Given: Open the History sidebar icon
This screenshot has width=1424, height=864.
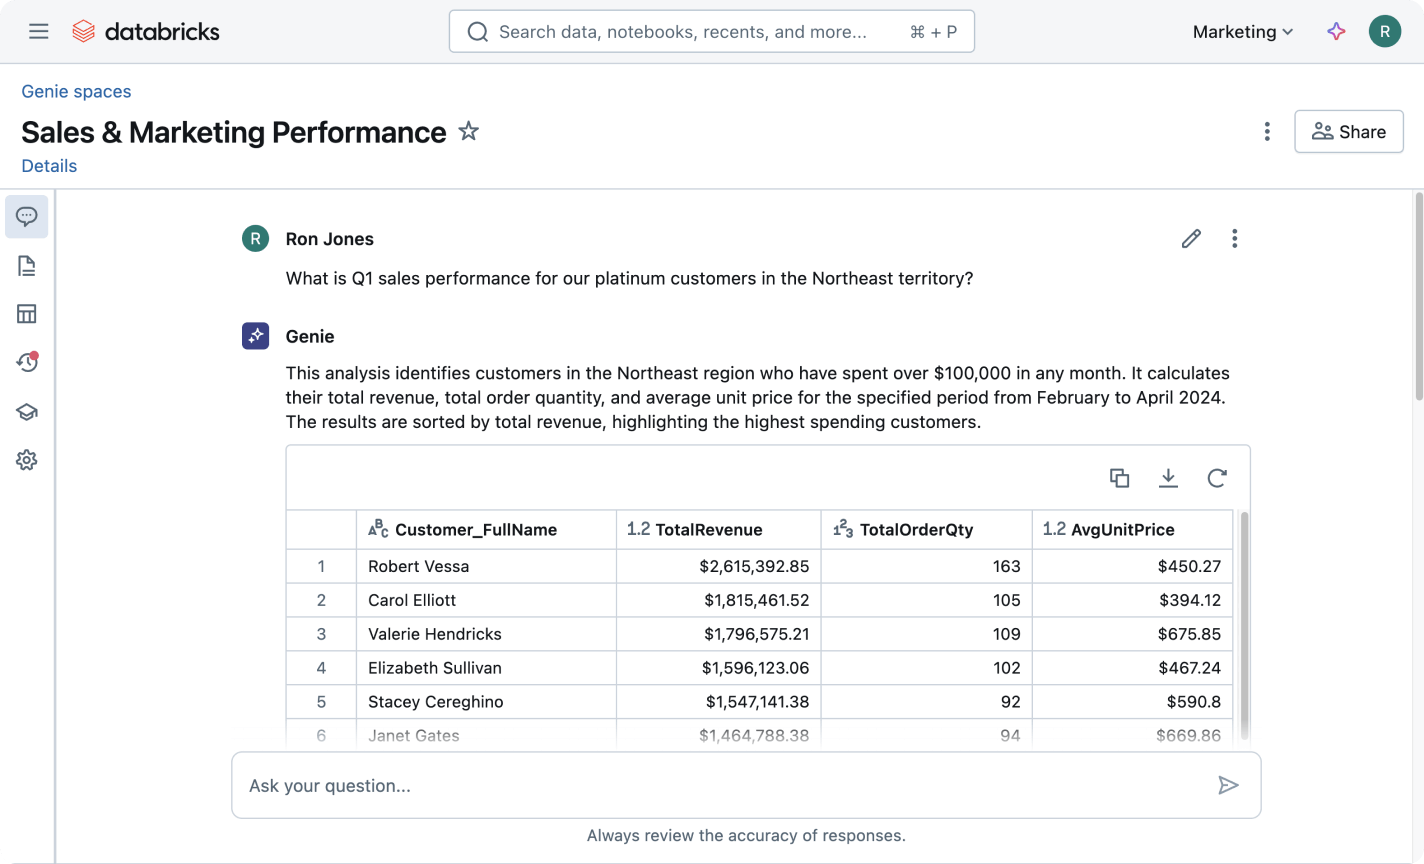Looking at the screenshot, I should tap(27, 363).
